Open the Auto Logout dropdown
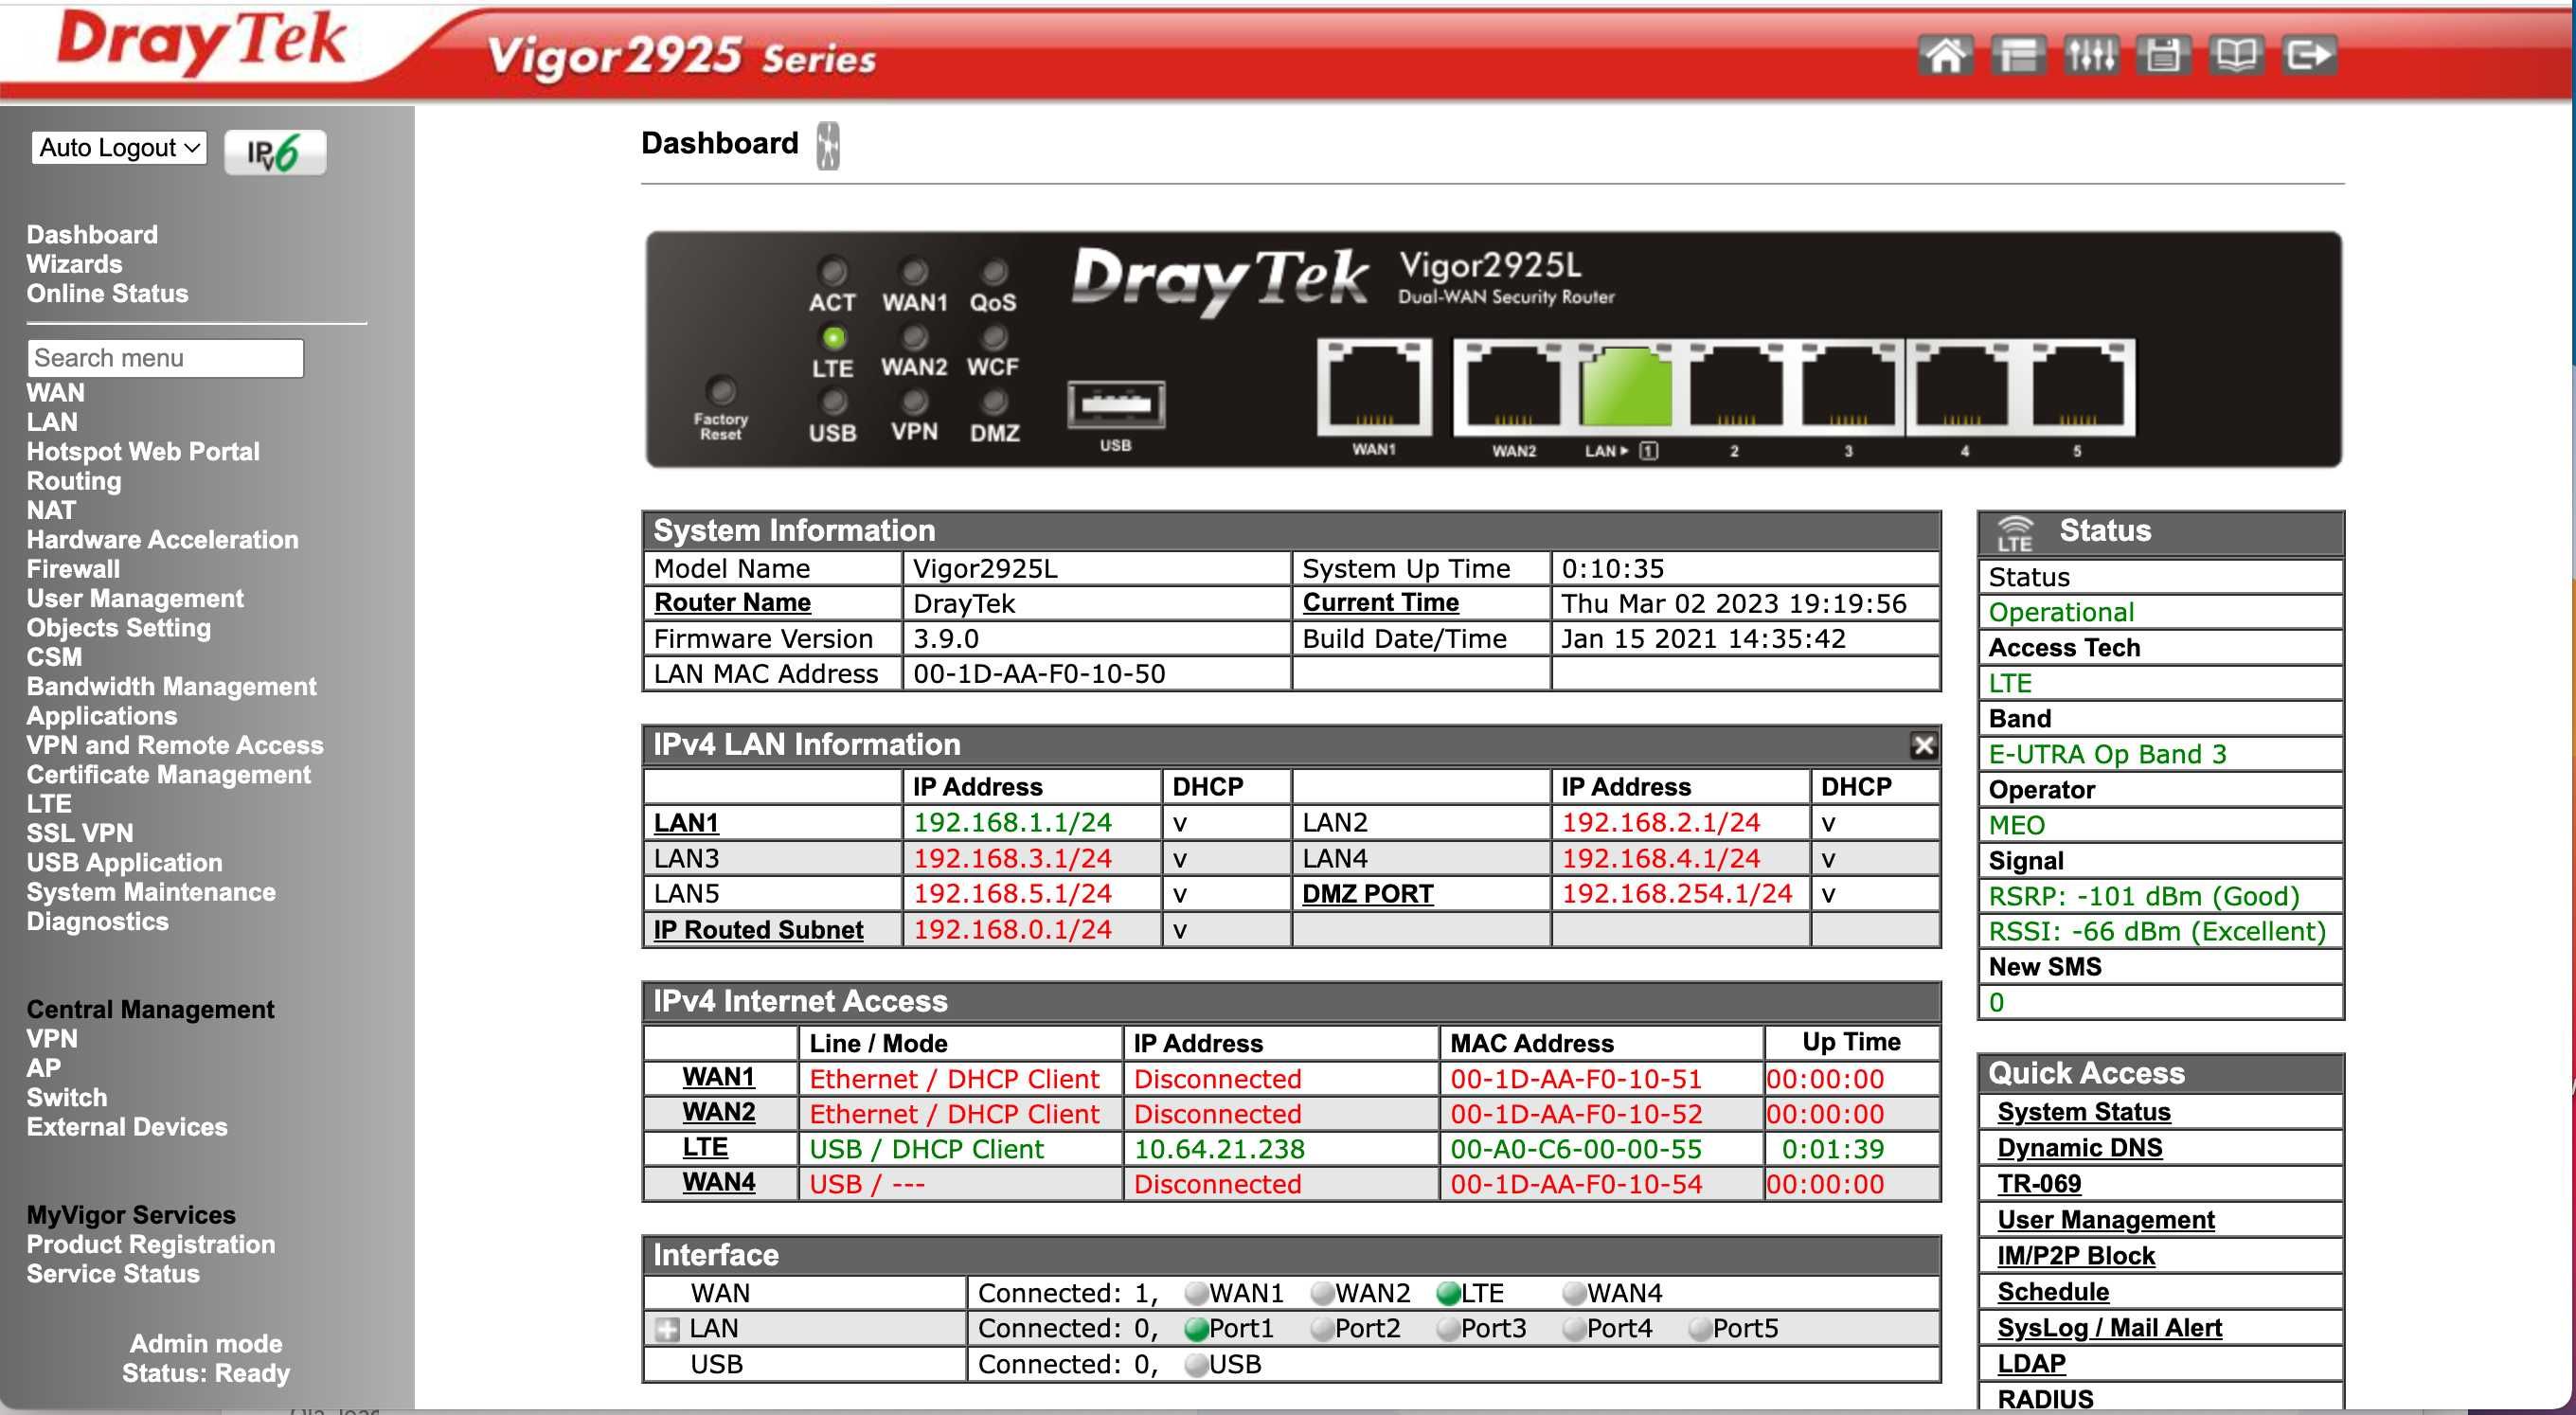This screenshot has height=1415, width=2576. click(x=119, y=148)
